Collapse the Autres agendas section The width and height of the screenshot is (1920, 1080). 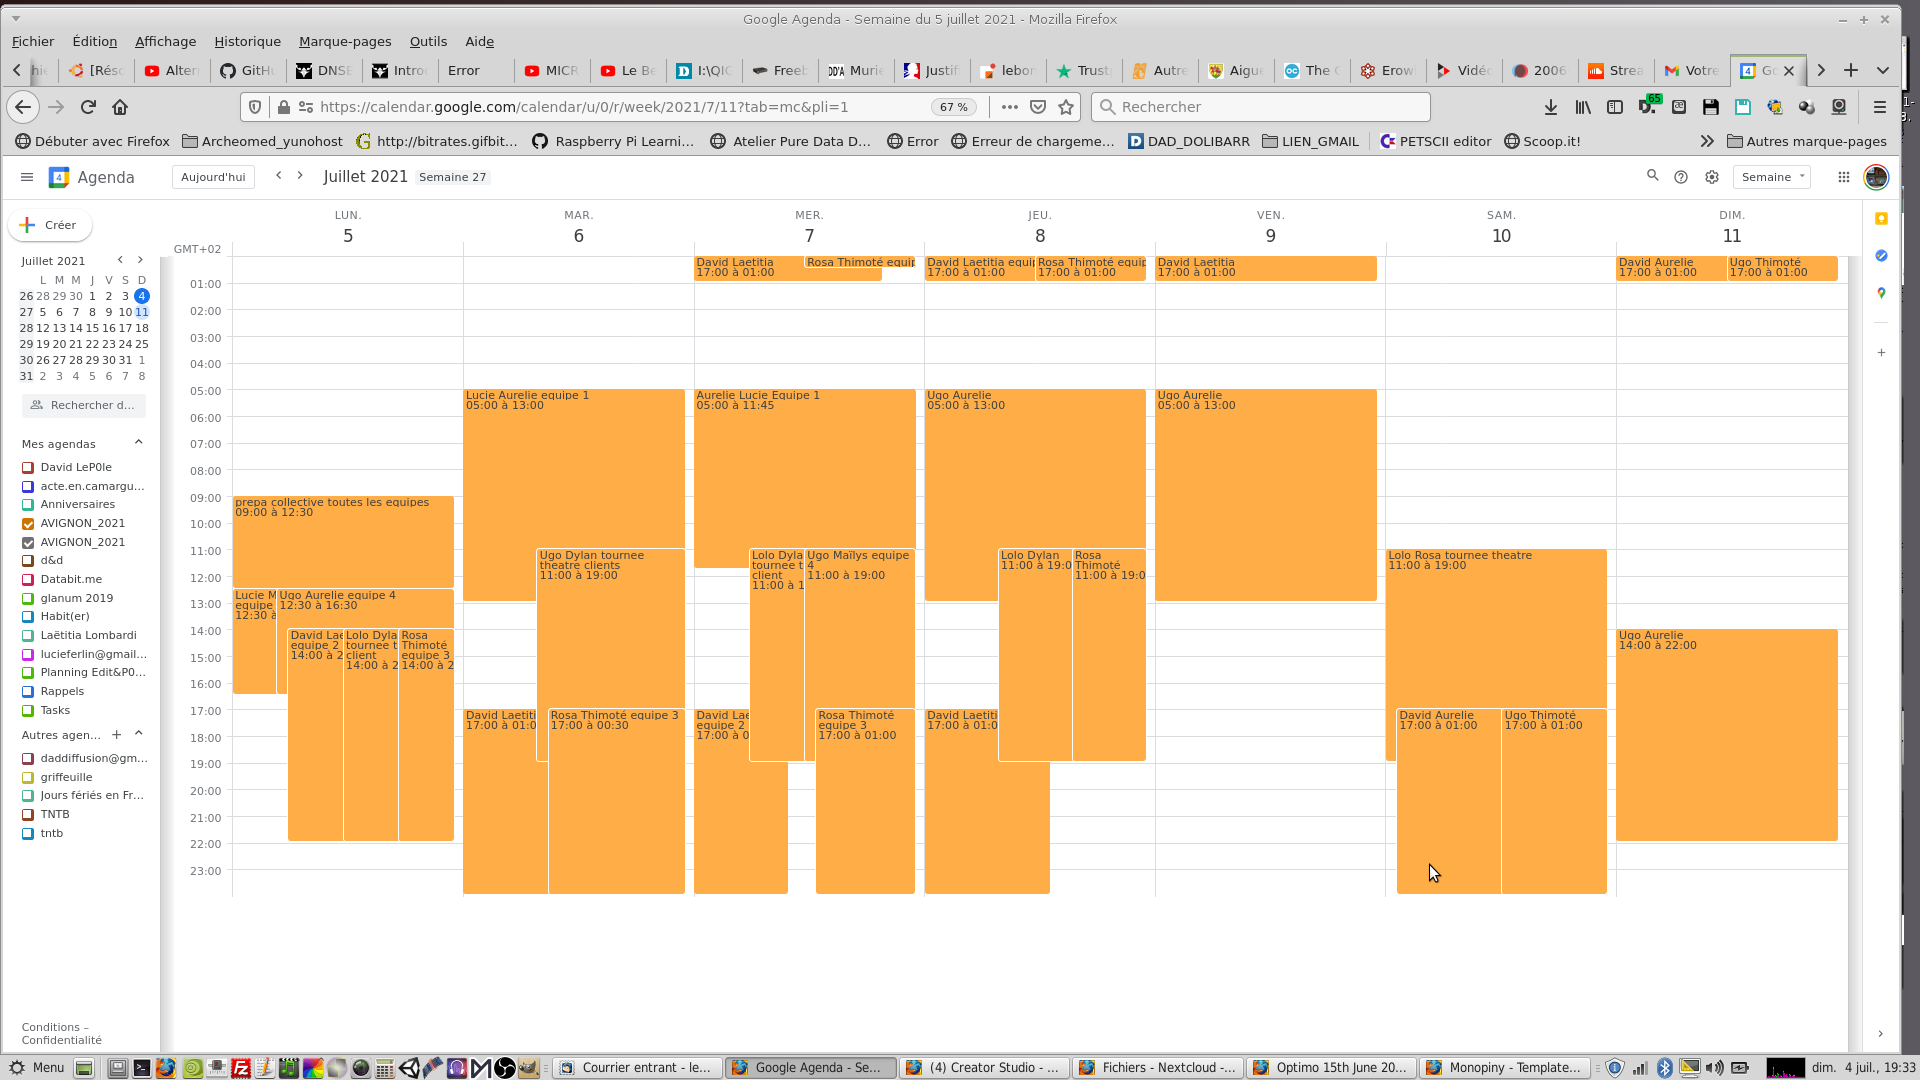click(139, 734)
